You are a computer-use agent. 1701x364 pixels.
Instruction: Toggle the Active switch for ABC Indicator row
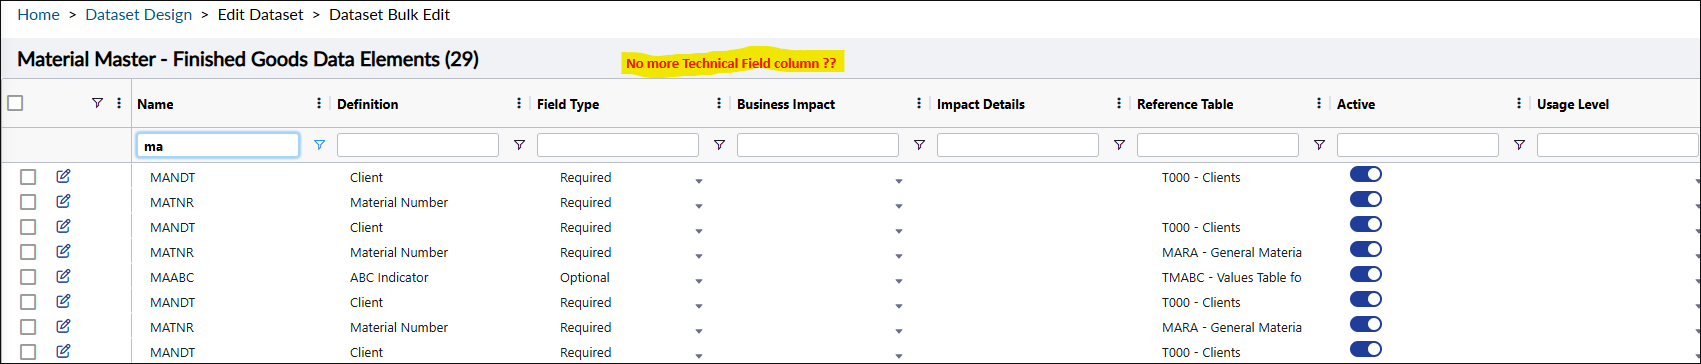click(1366, 274)
